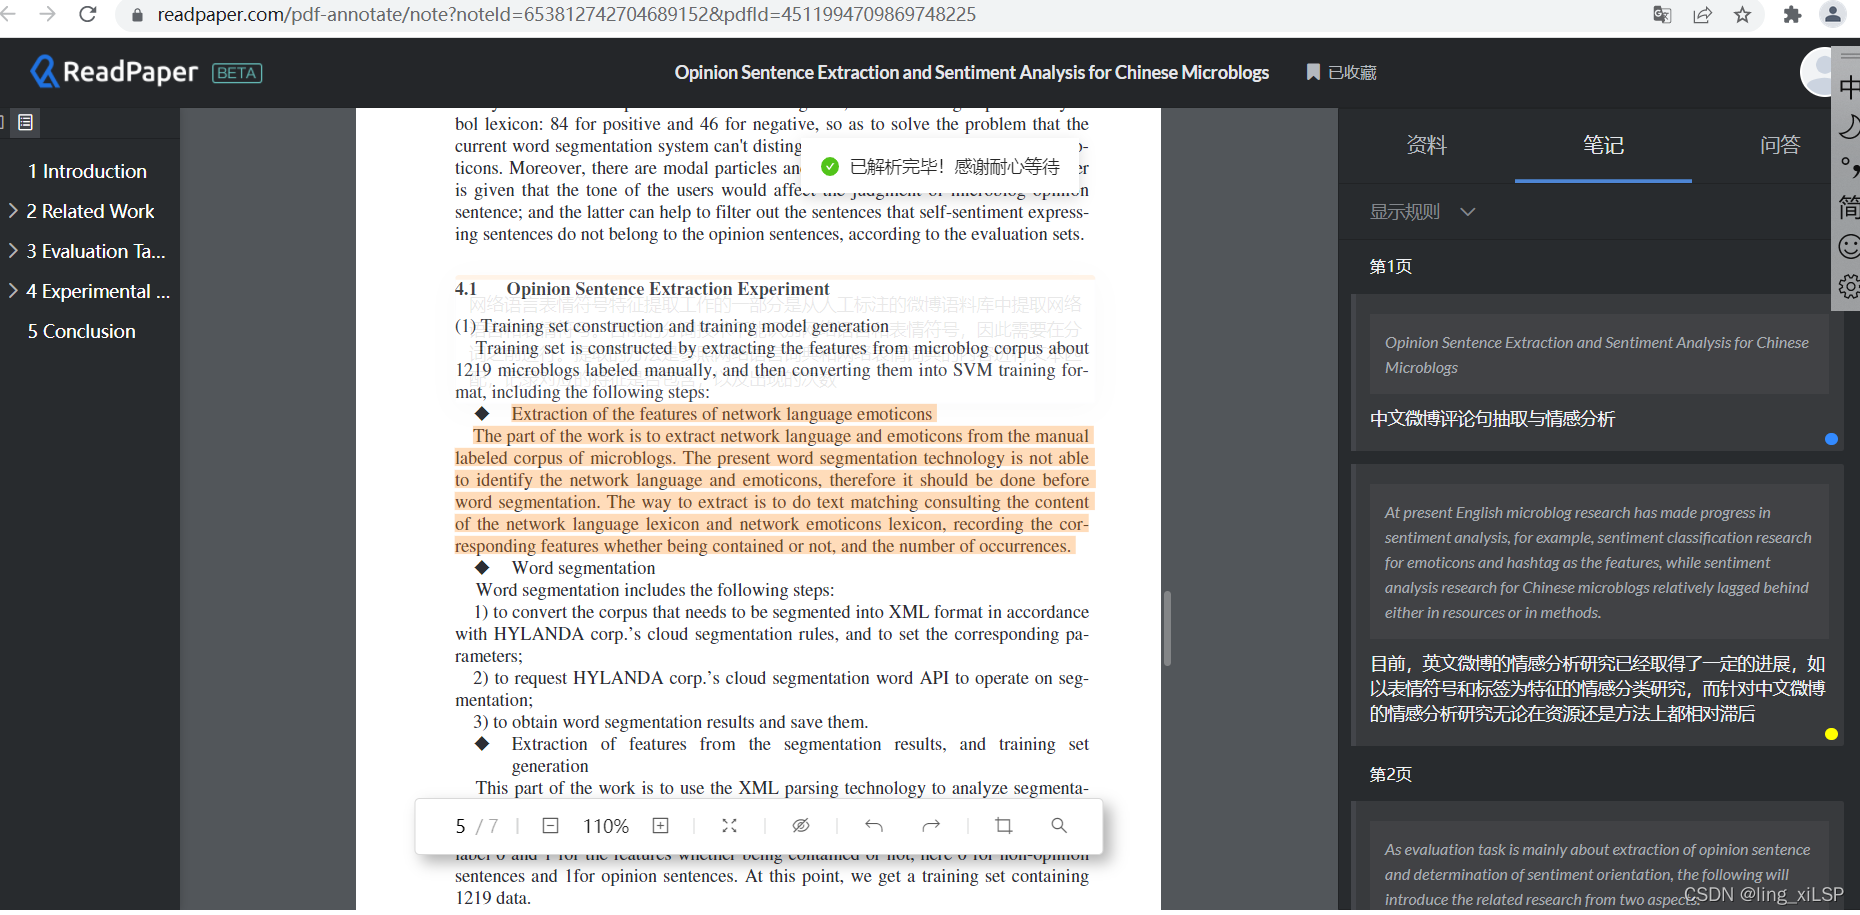Image resolution: width=1860 pixels, height=915 pixels.
Task: Click the translated note starting 目前，英文微博
Action: [1597, 689]
